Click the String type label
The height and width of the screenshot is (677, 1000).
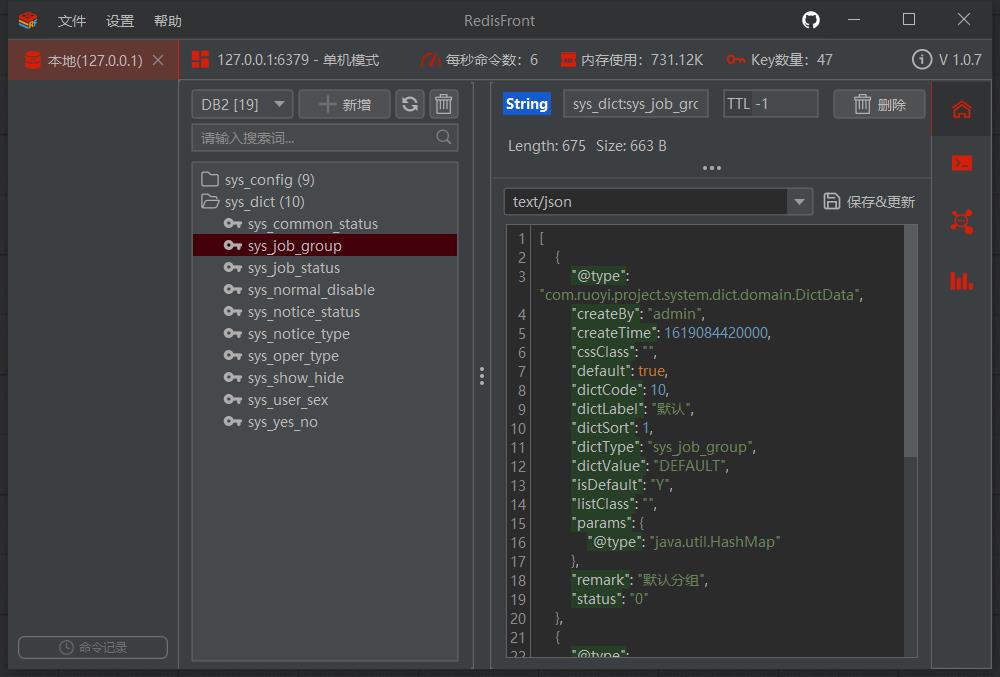coord(527,104)
